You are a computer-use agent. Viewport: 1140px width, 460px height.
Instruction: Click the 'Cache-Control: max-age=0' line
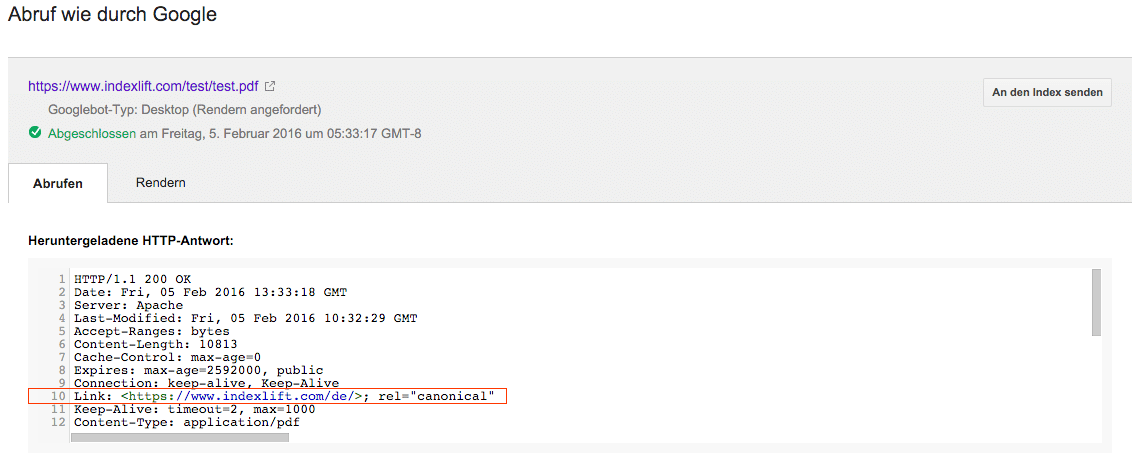point(167,357)
